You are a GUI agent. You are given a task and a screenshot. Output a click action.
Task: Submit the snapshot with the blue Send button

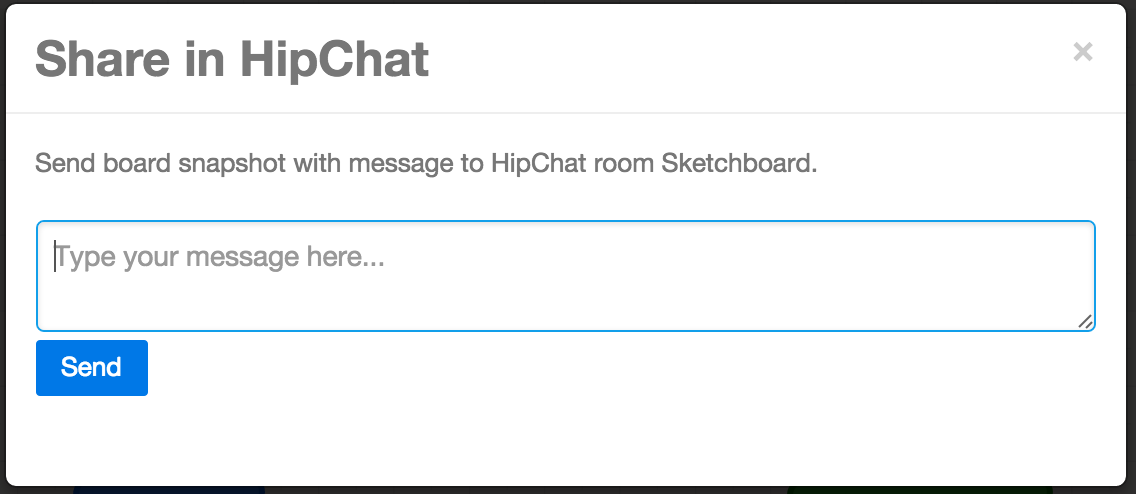92,368
